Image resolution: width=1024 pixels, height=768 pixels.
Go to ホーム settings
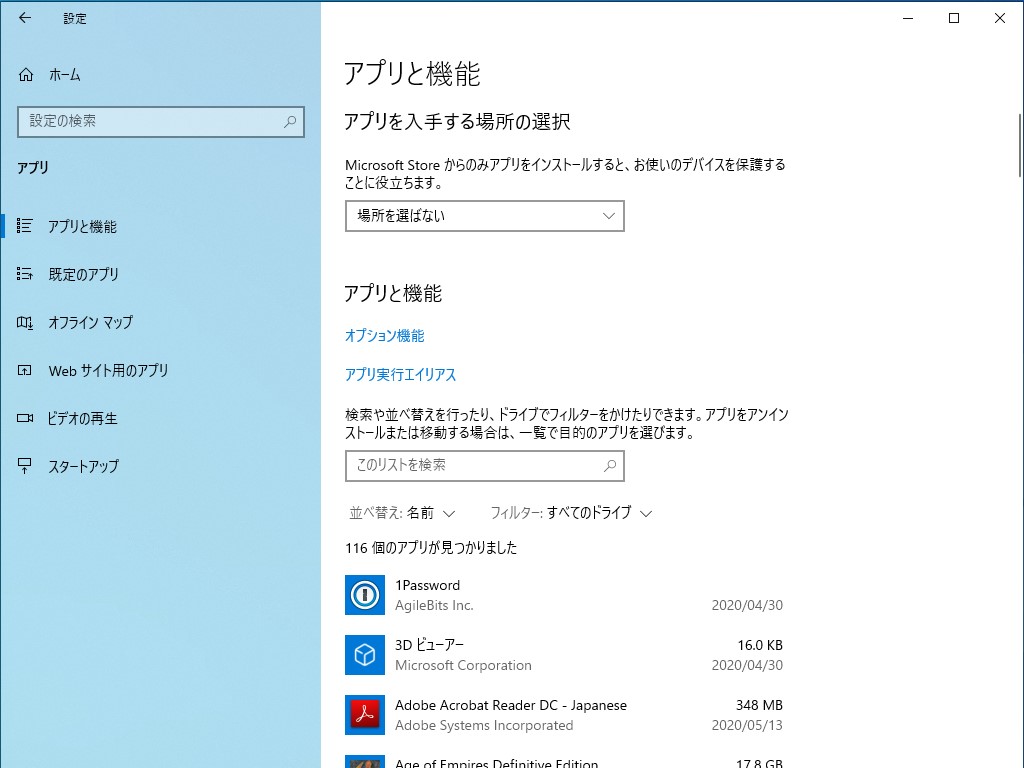click(x=161, y=74)
